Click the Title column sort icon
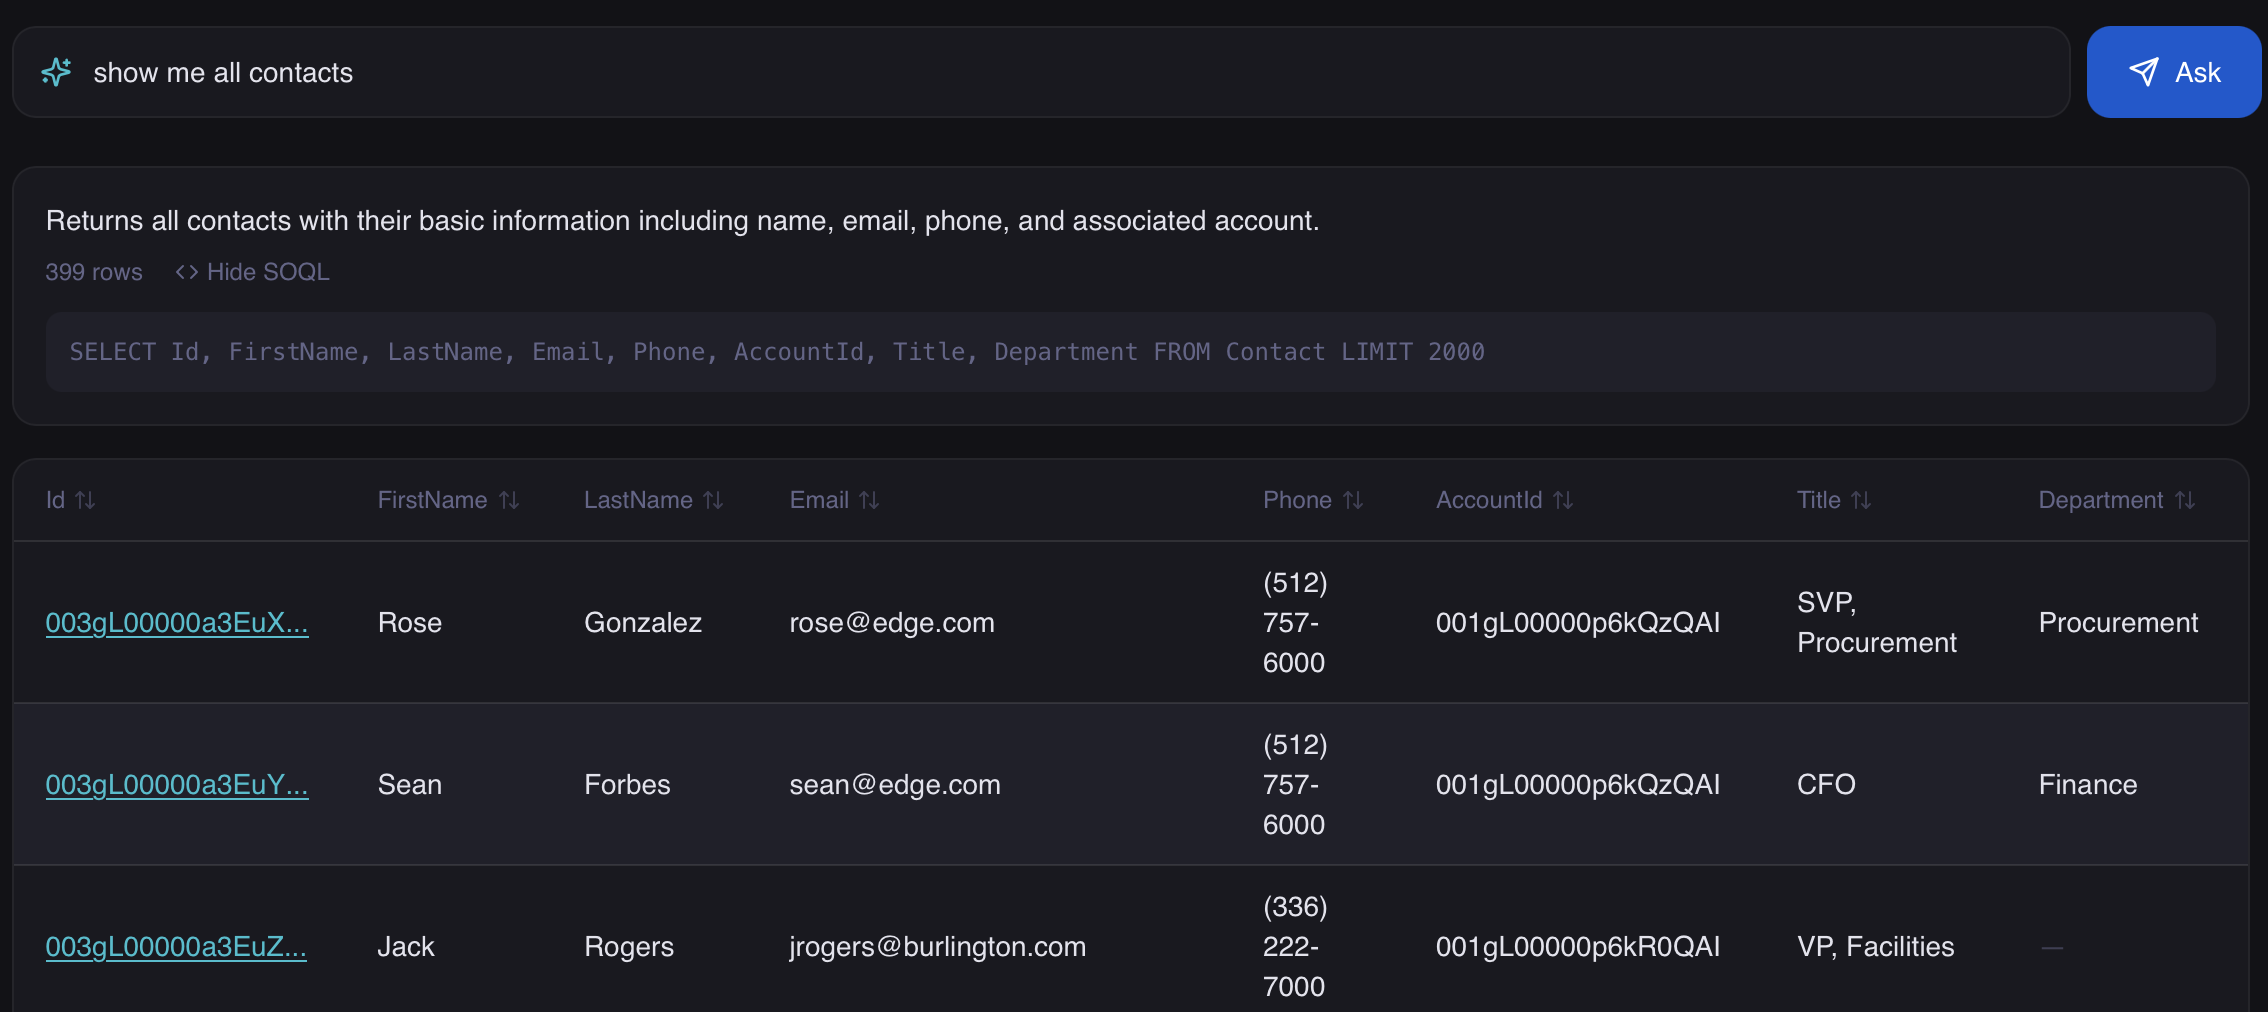 [1861, 500]
